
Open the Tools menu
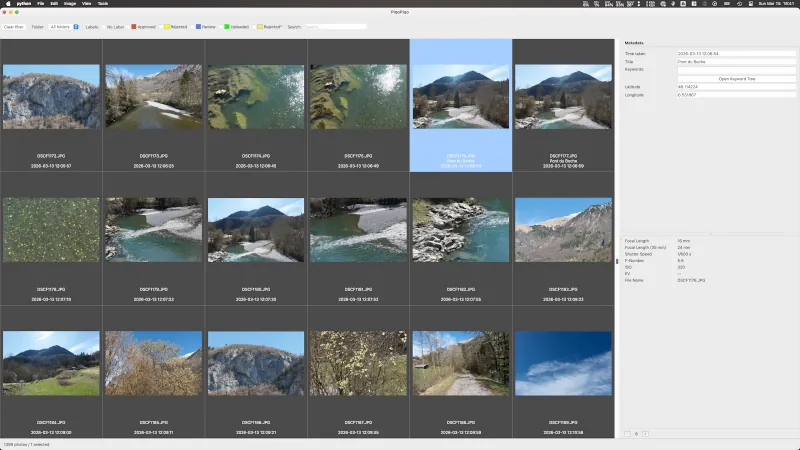[x=102, y=4]
